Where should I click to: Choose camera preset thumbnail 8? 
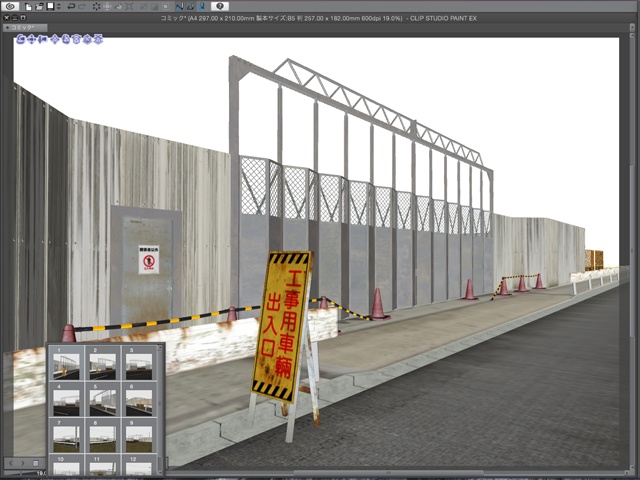coord(103,436)
